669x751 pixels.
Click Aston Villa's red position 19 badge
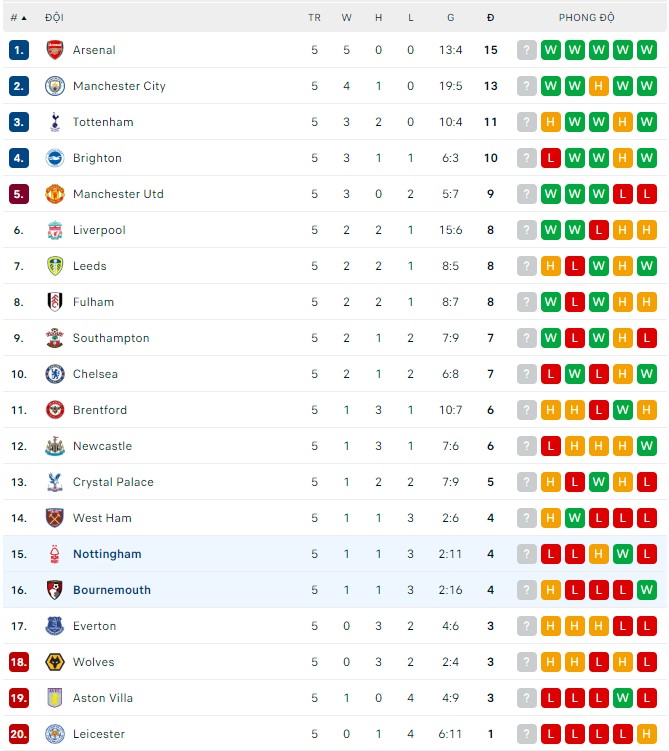pyautogui.click(x=19, y=698)
